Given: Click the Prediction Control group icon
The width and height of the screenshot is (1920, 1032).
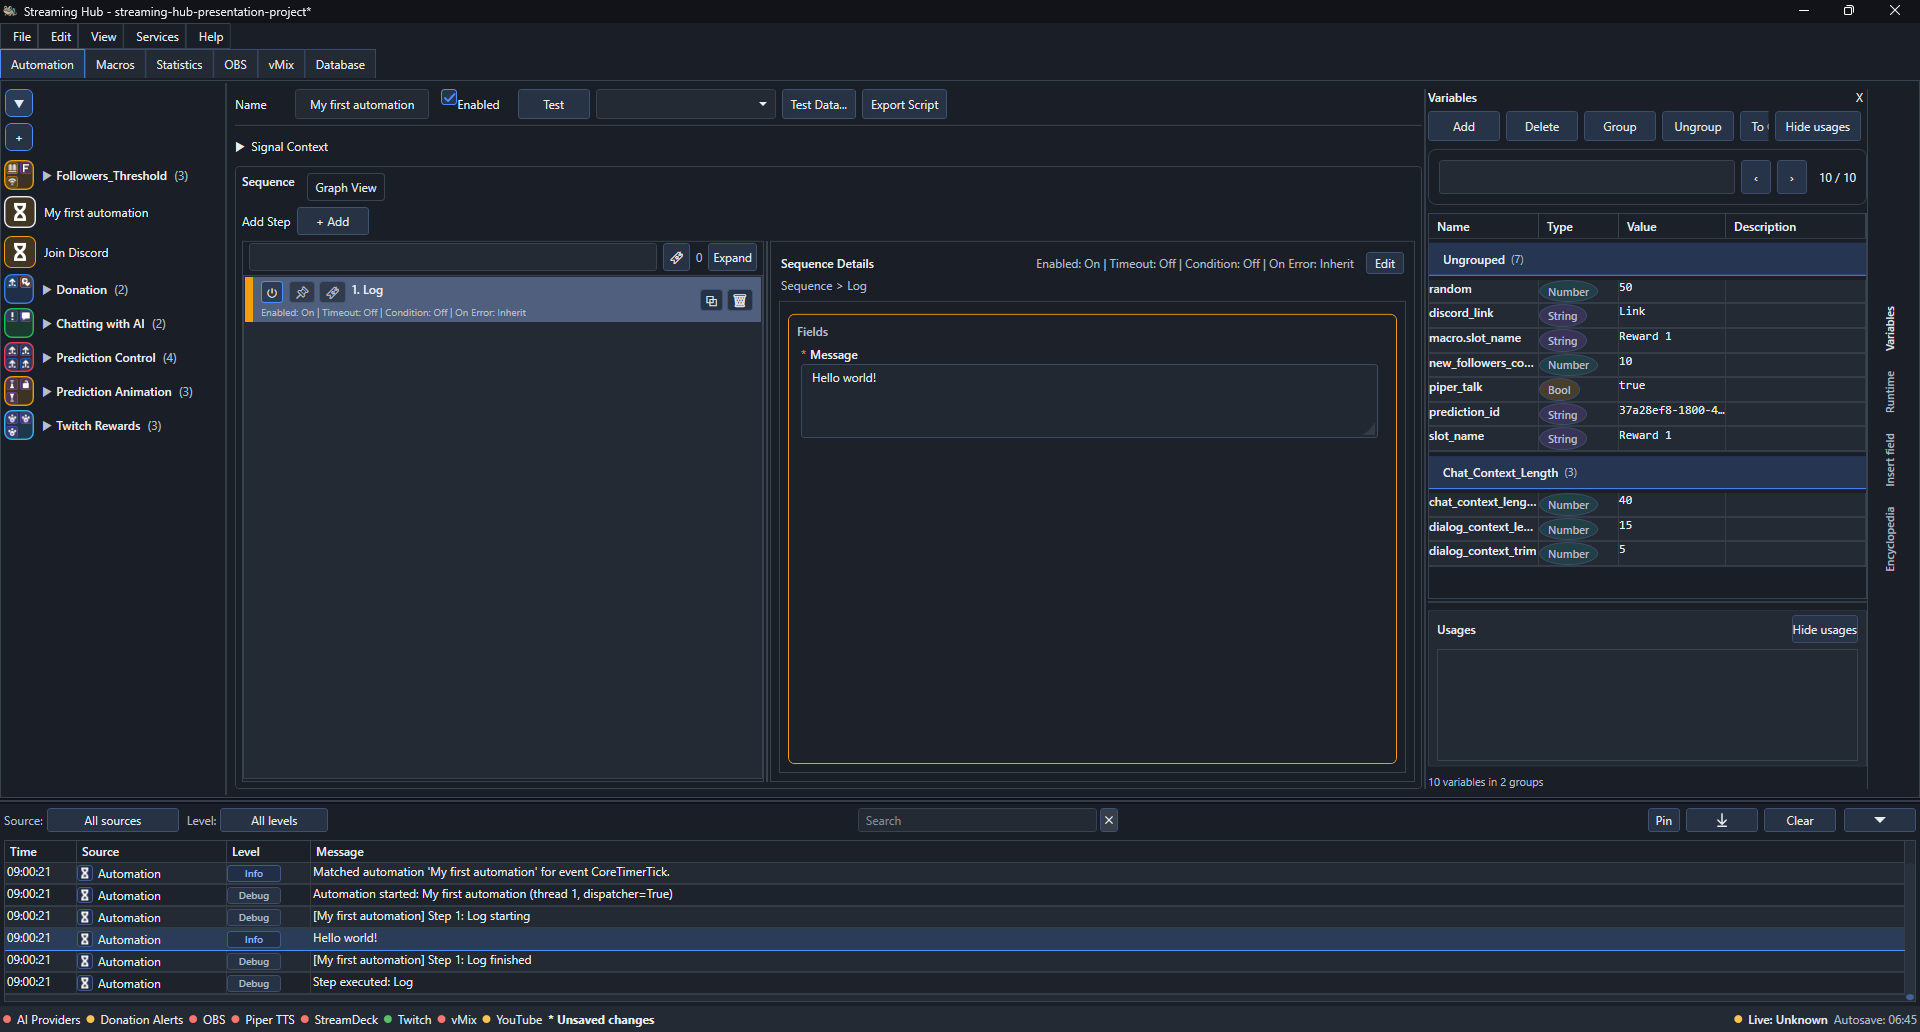Looking at the screenshot, I should tap(19, 357).
